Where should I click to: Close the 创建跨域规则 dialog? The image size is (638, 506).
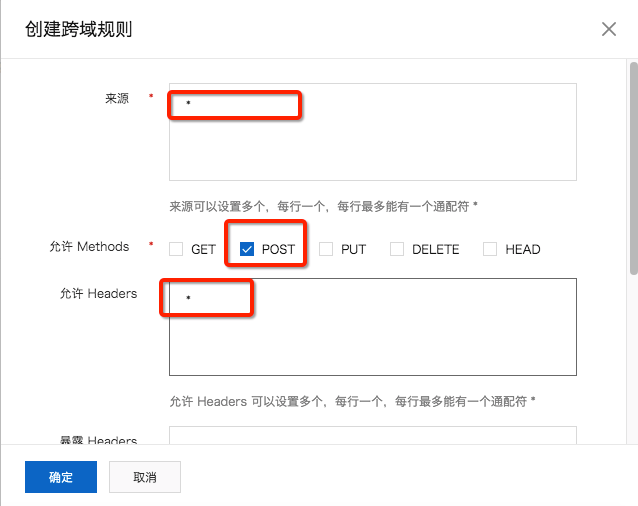coord(608,29)
